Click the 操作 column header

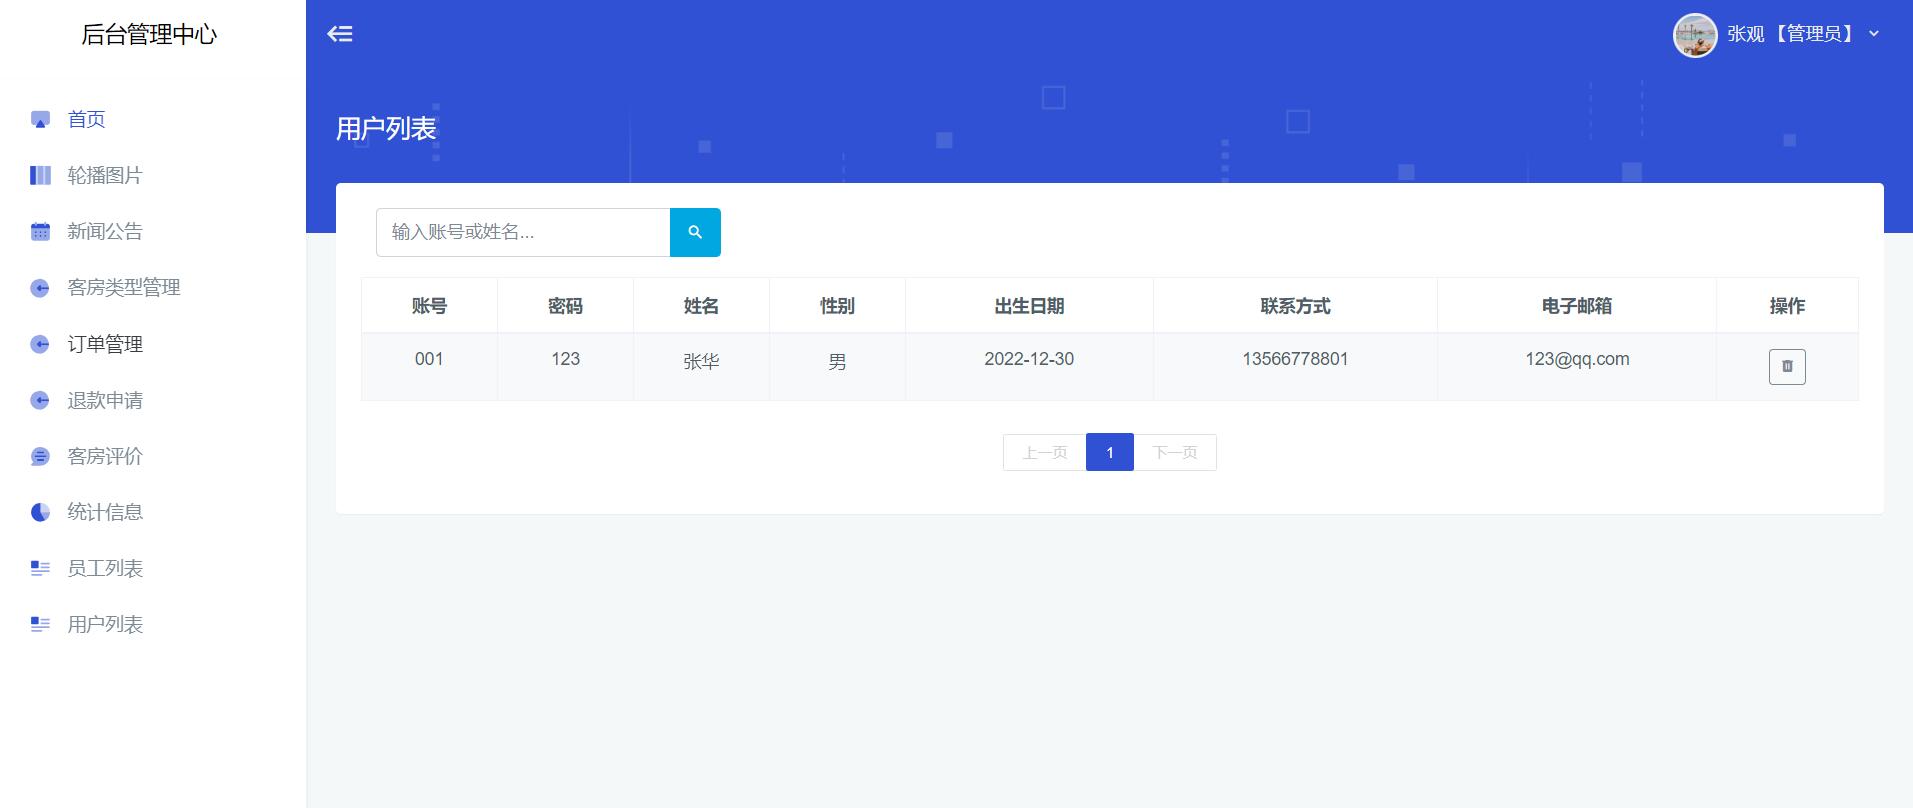tap(1787, 306)
